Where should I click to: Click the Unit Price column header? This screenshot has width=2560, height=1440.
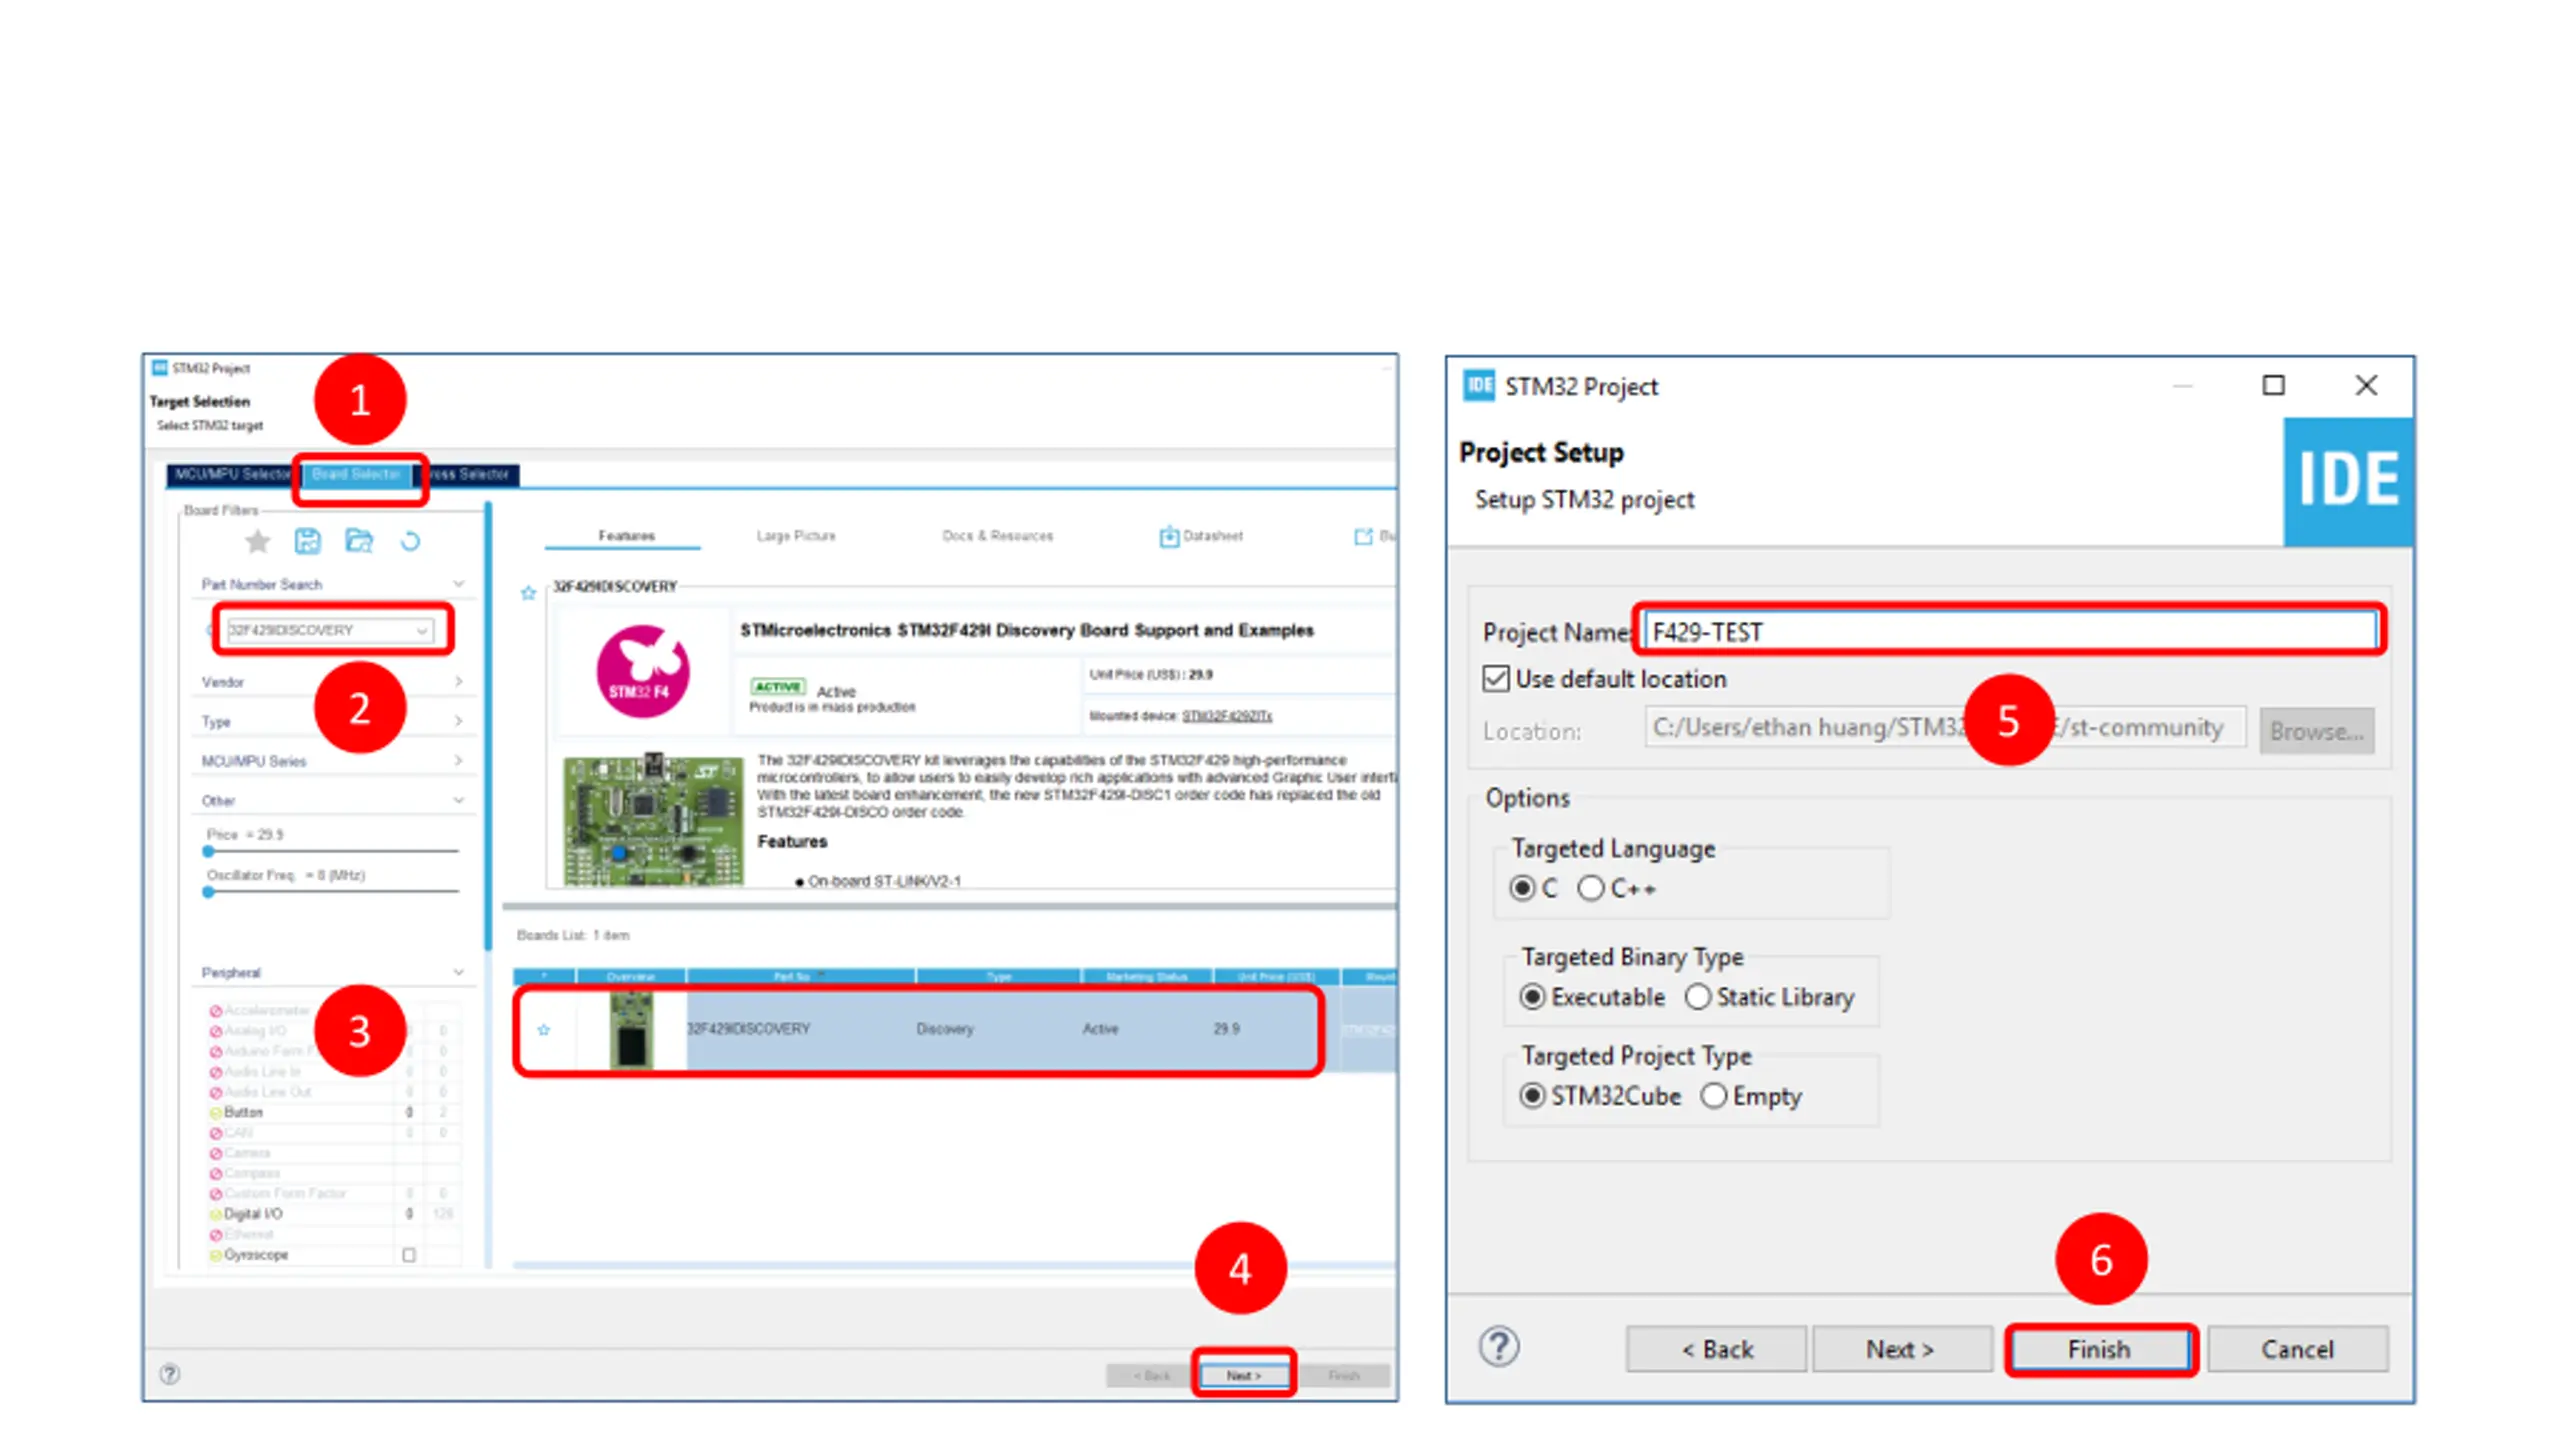(1275, 976)
